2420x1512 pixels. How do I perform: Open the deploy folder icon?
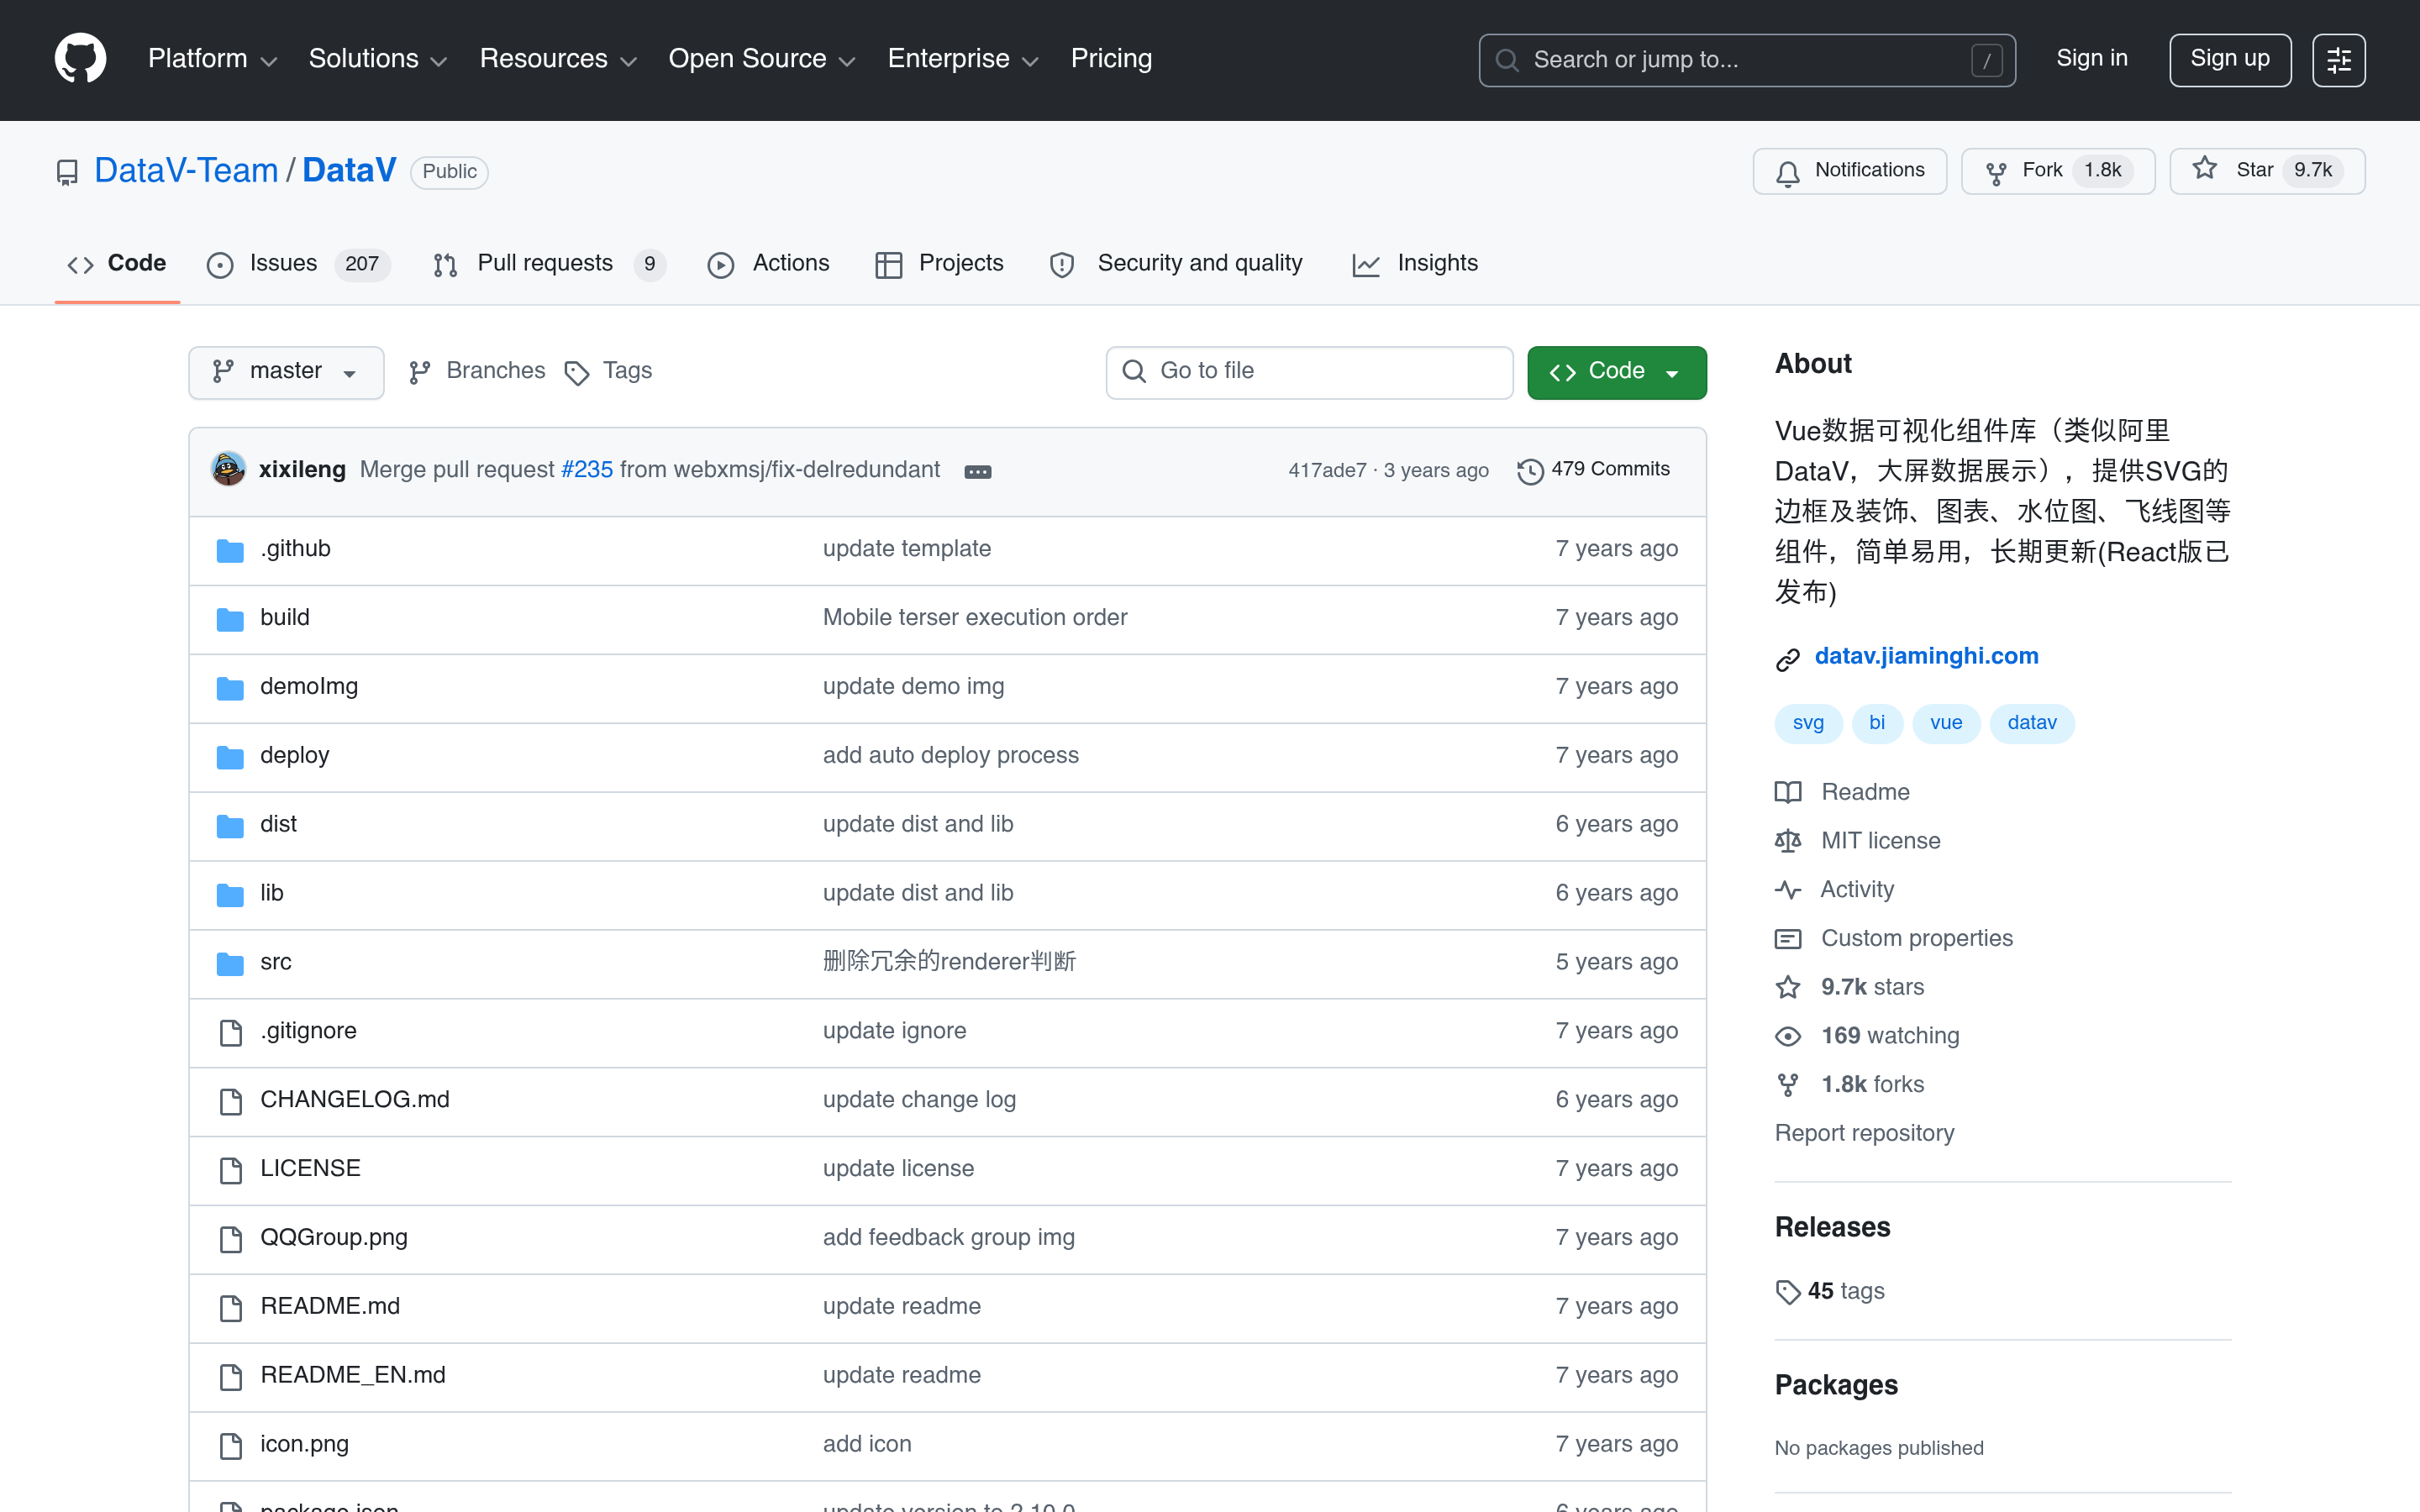(x=230, y=757)
